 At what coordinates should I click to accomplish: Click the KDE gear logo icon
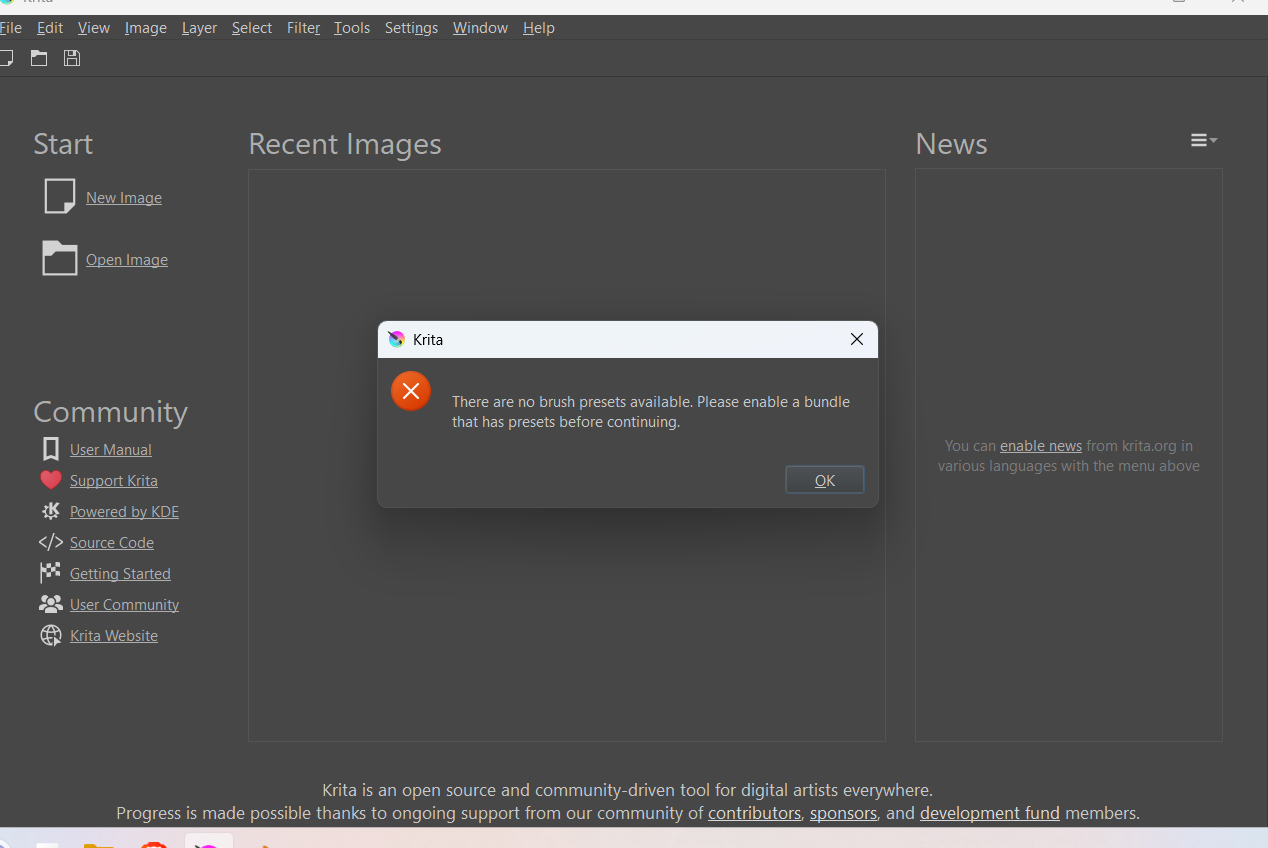pos(51,511)
